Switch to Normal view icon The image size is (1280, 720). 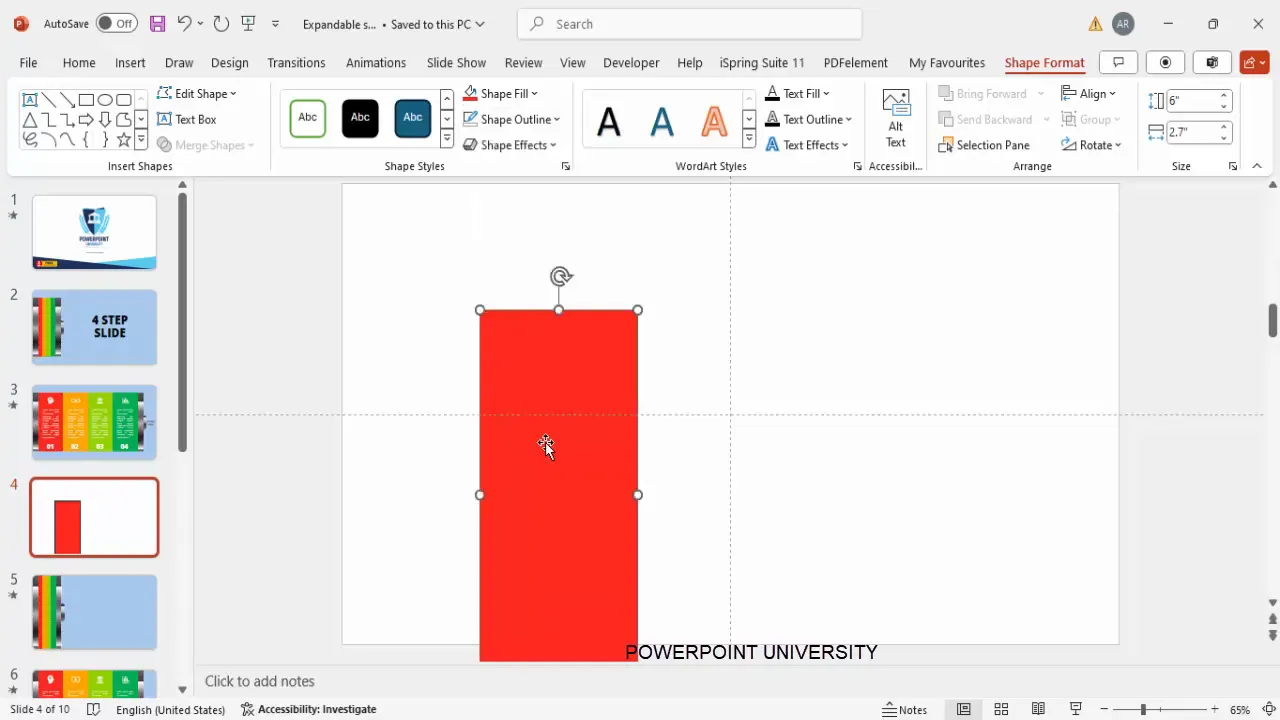[963, 709]
